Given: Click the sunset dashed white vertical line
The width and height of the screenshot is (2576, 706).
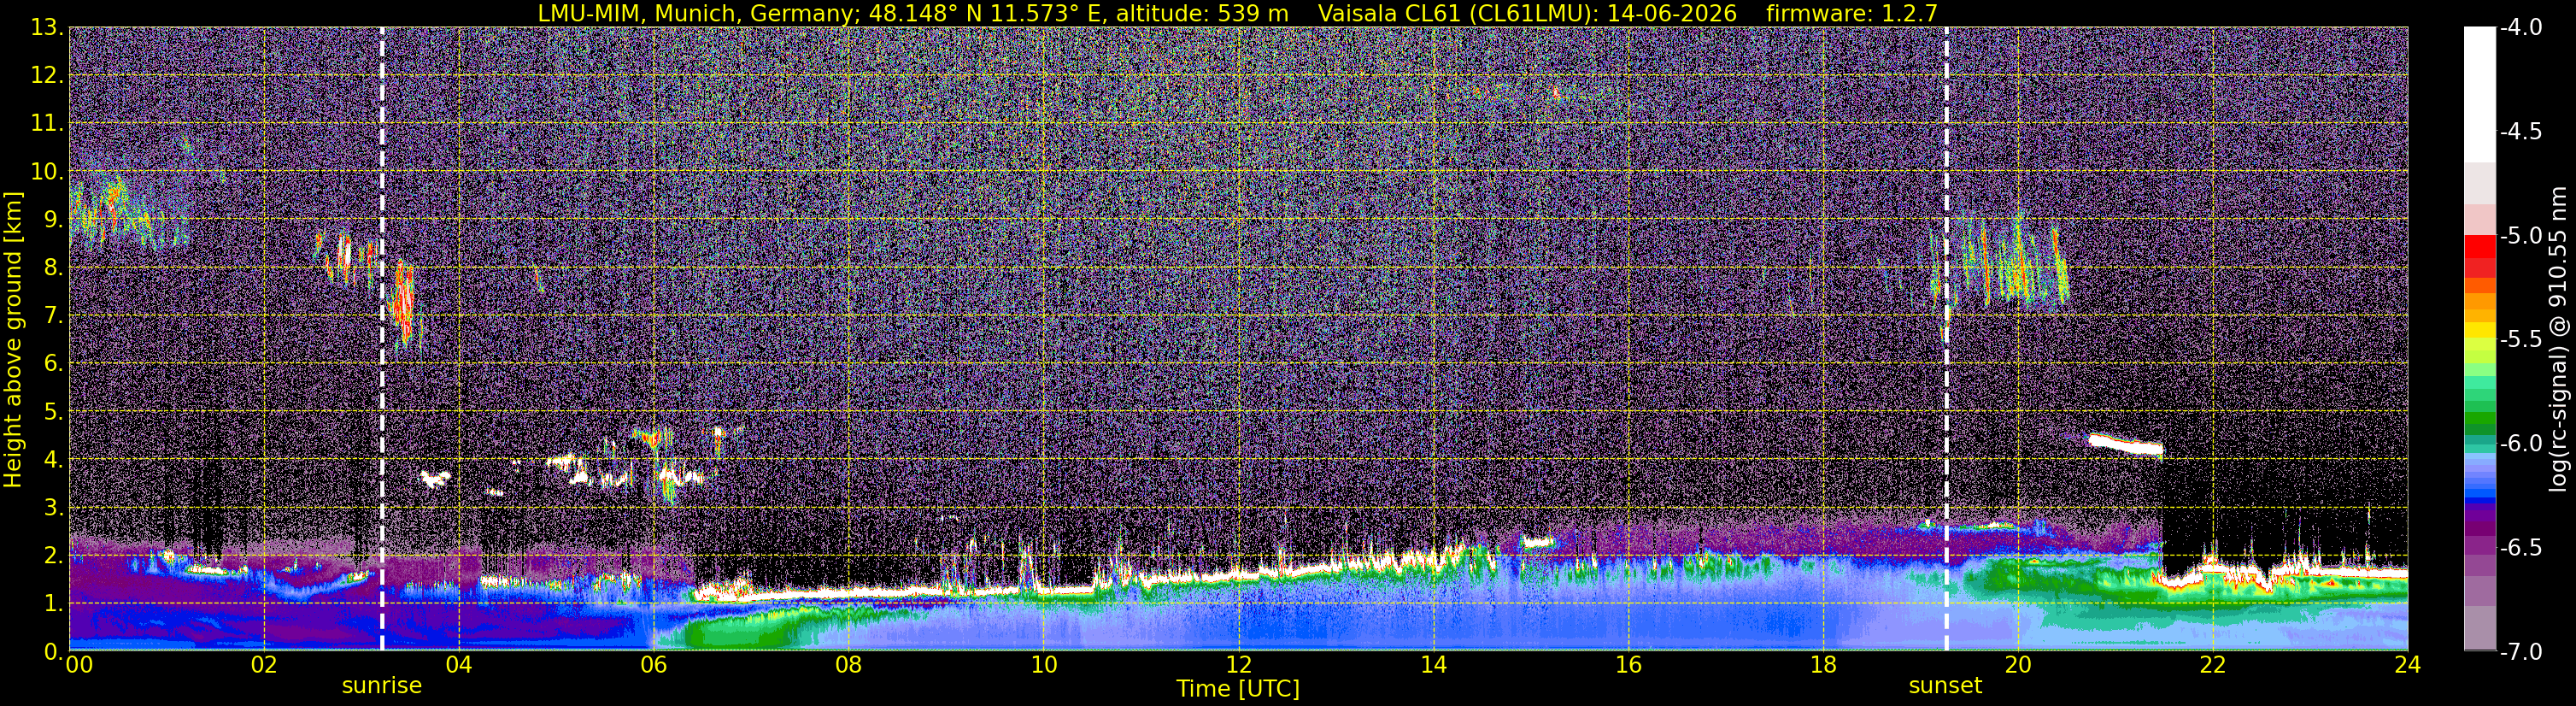Looking at the screenshot, I should (x=1946, y=339).
